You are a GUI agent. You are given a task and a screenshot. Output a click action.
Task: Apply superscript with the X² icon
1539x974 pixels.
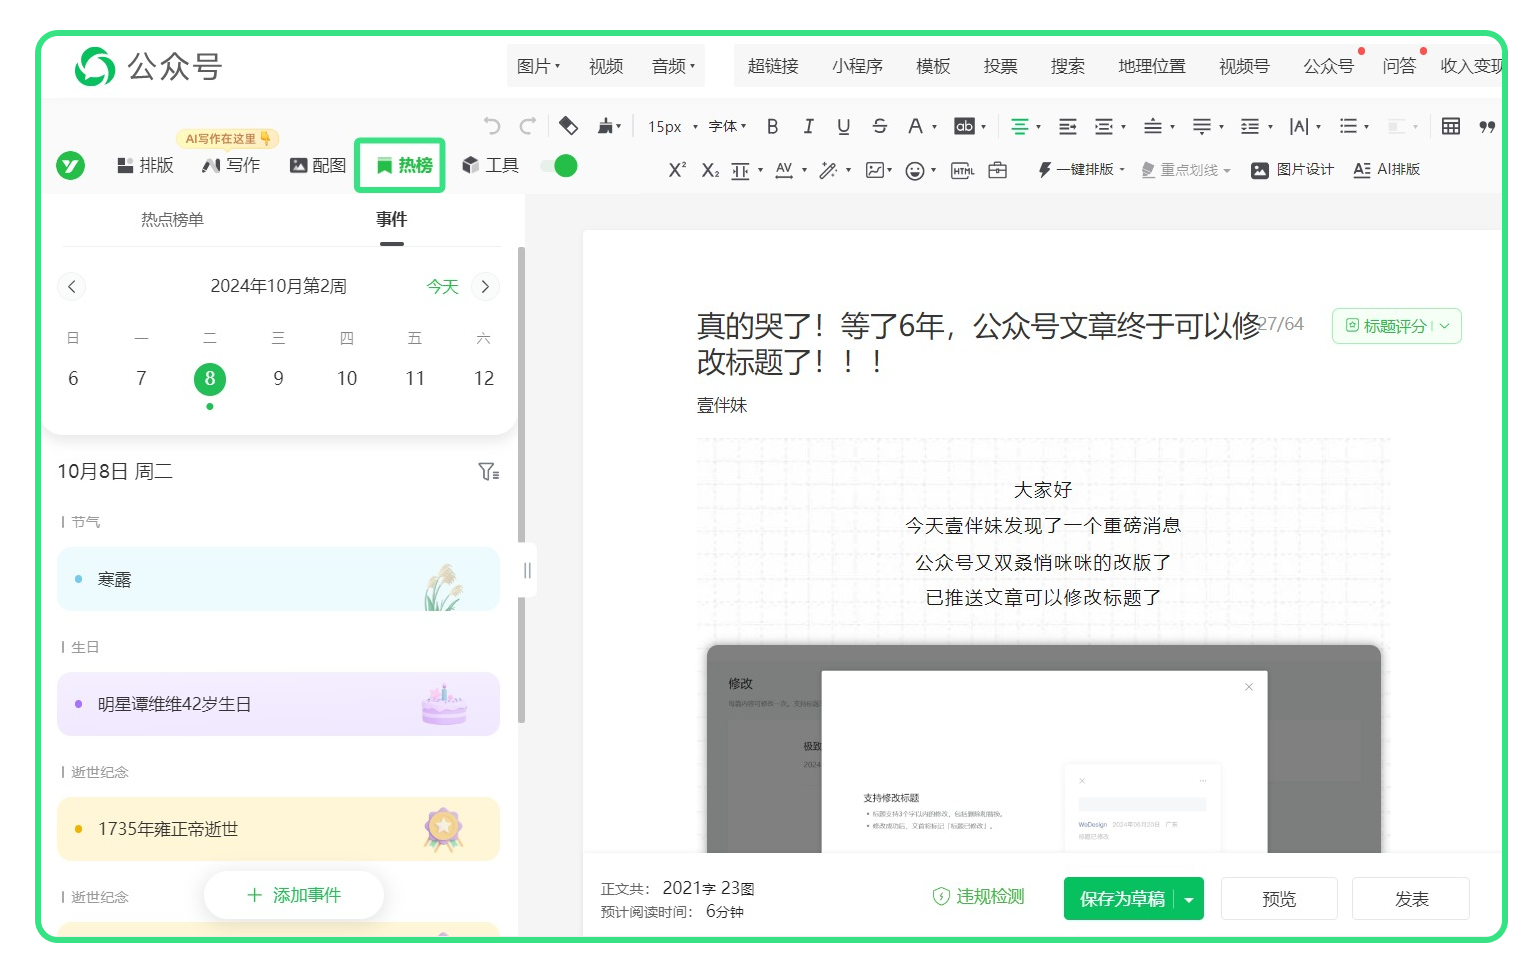coord(677,170)
